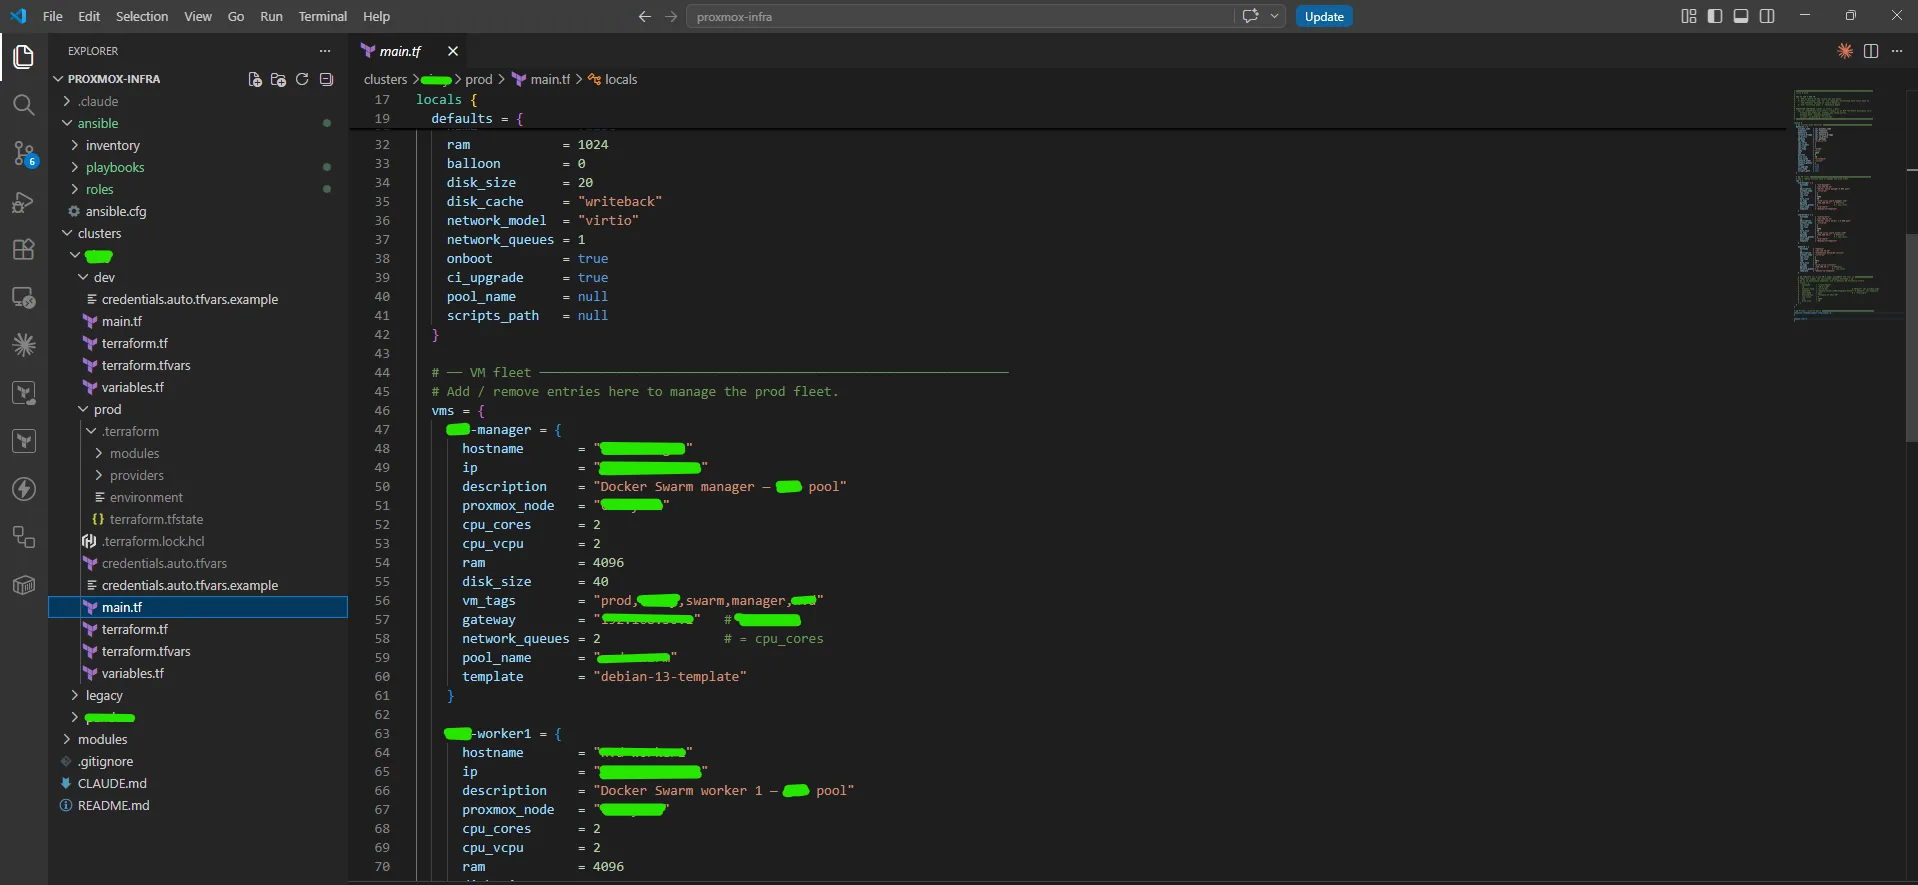
Task: Open the Search view in activity bar
Action: (x=23, y=105)
